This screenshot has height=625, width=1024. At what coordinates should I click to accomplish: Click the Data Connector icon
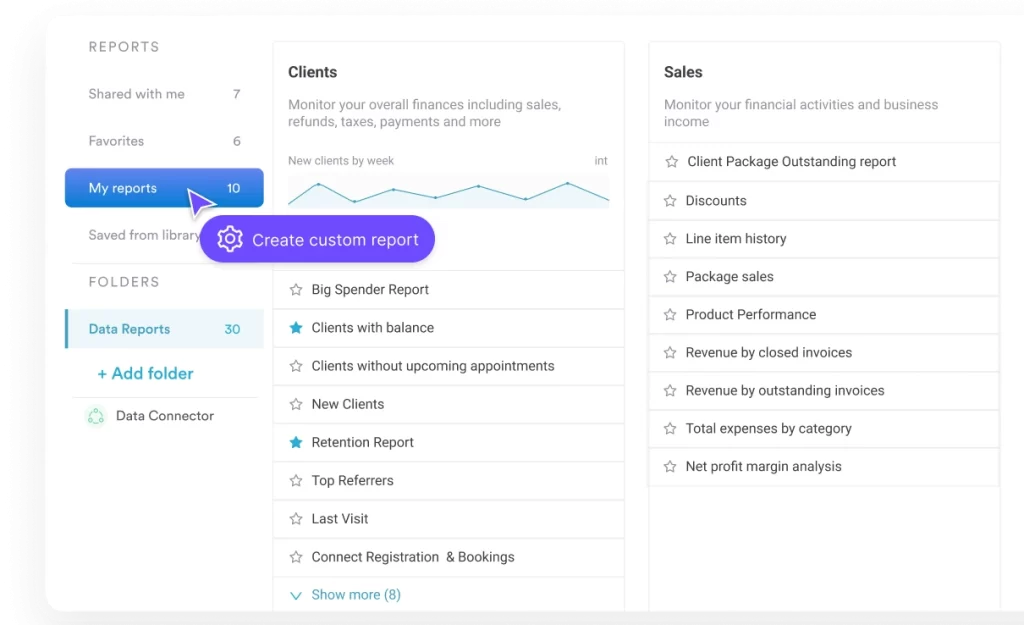[x=96, y=417]
